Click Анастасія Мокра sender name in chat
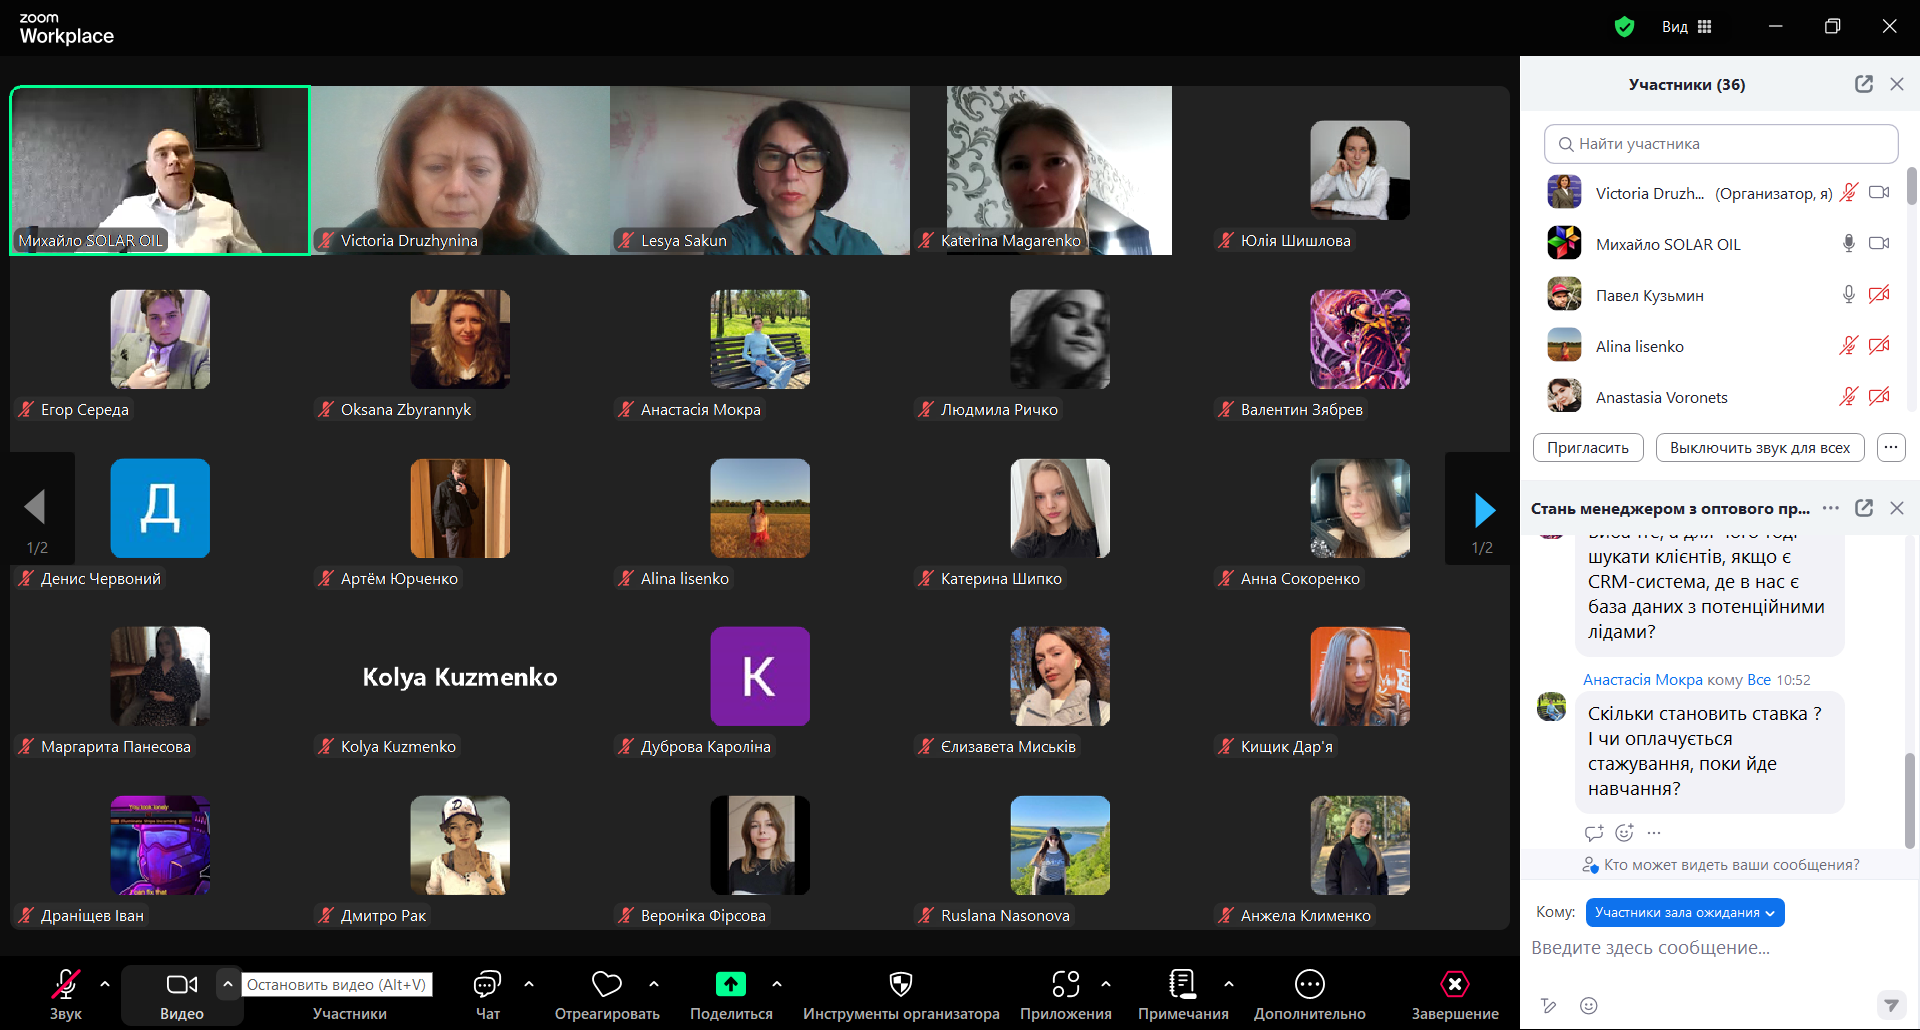 1643,680
